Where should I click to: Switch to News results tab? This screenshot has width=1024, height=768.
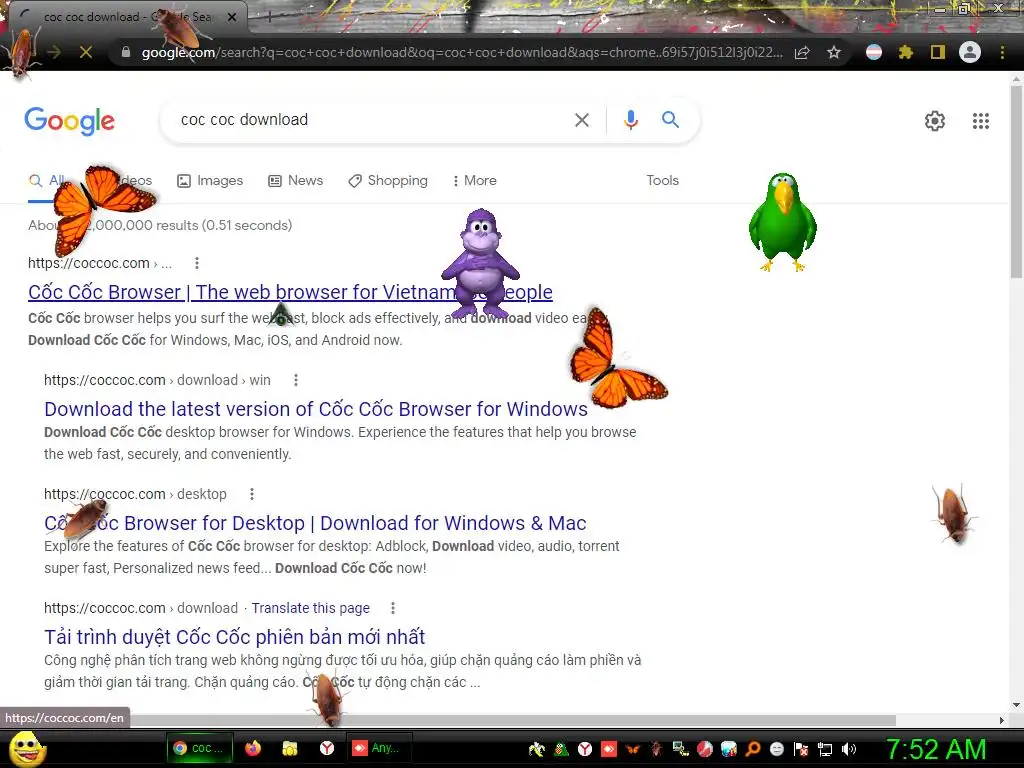296,180
